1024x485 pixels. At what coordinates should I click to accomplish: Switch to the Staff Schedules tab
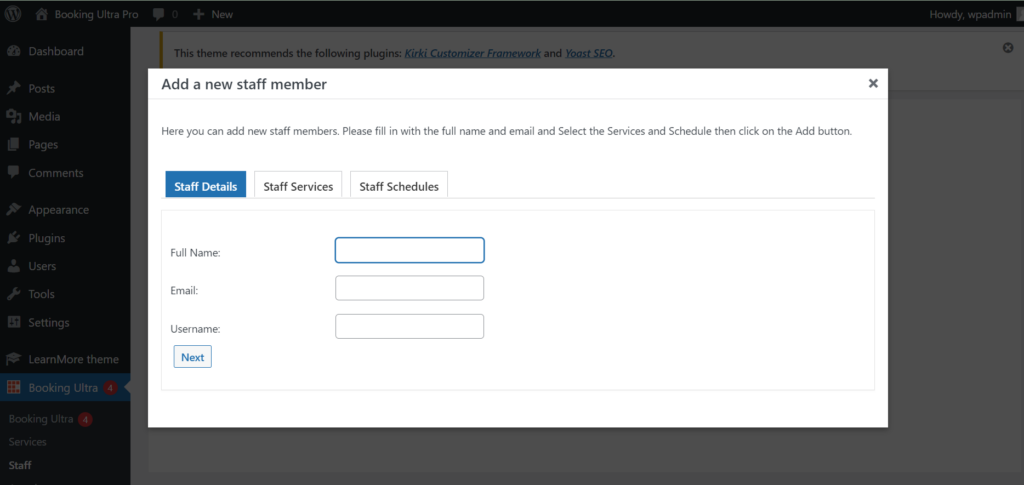pyautogui.click(x=399, y=185)
